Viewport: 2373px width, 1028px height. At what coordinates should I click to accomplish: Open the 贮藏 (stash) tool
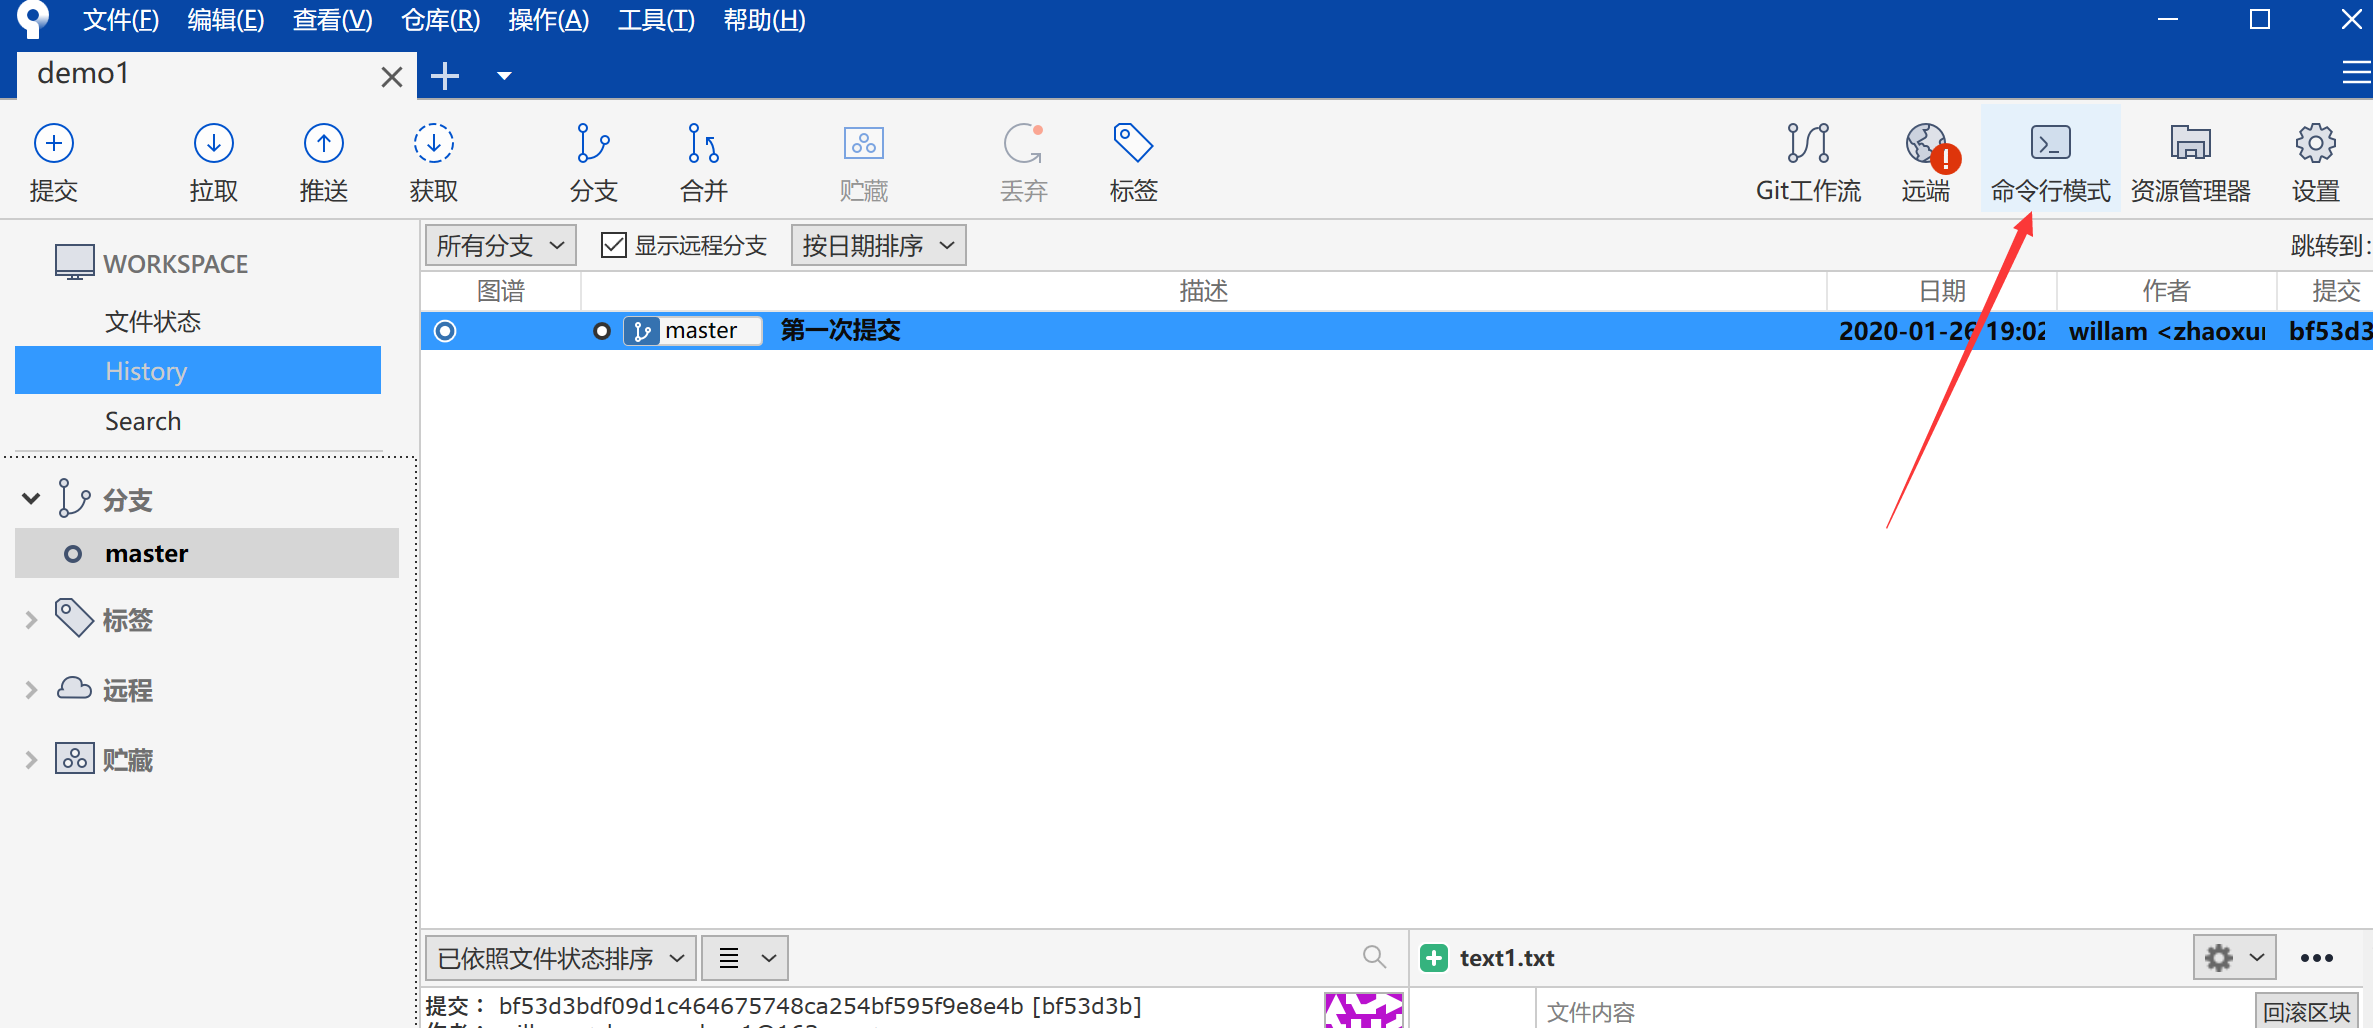point(863,160)
